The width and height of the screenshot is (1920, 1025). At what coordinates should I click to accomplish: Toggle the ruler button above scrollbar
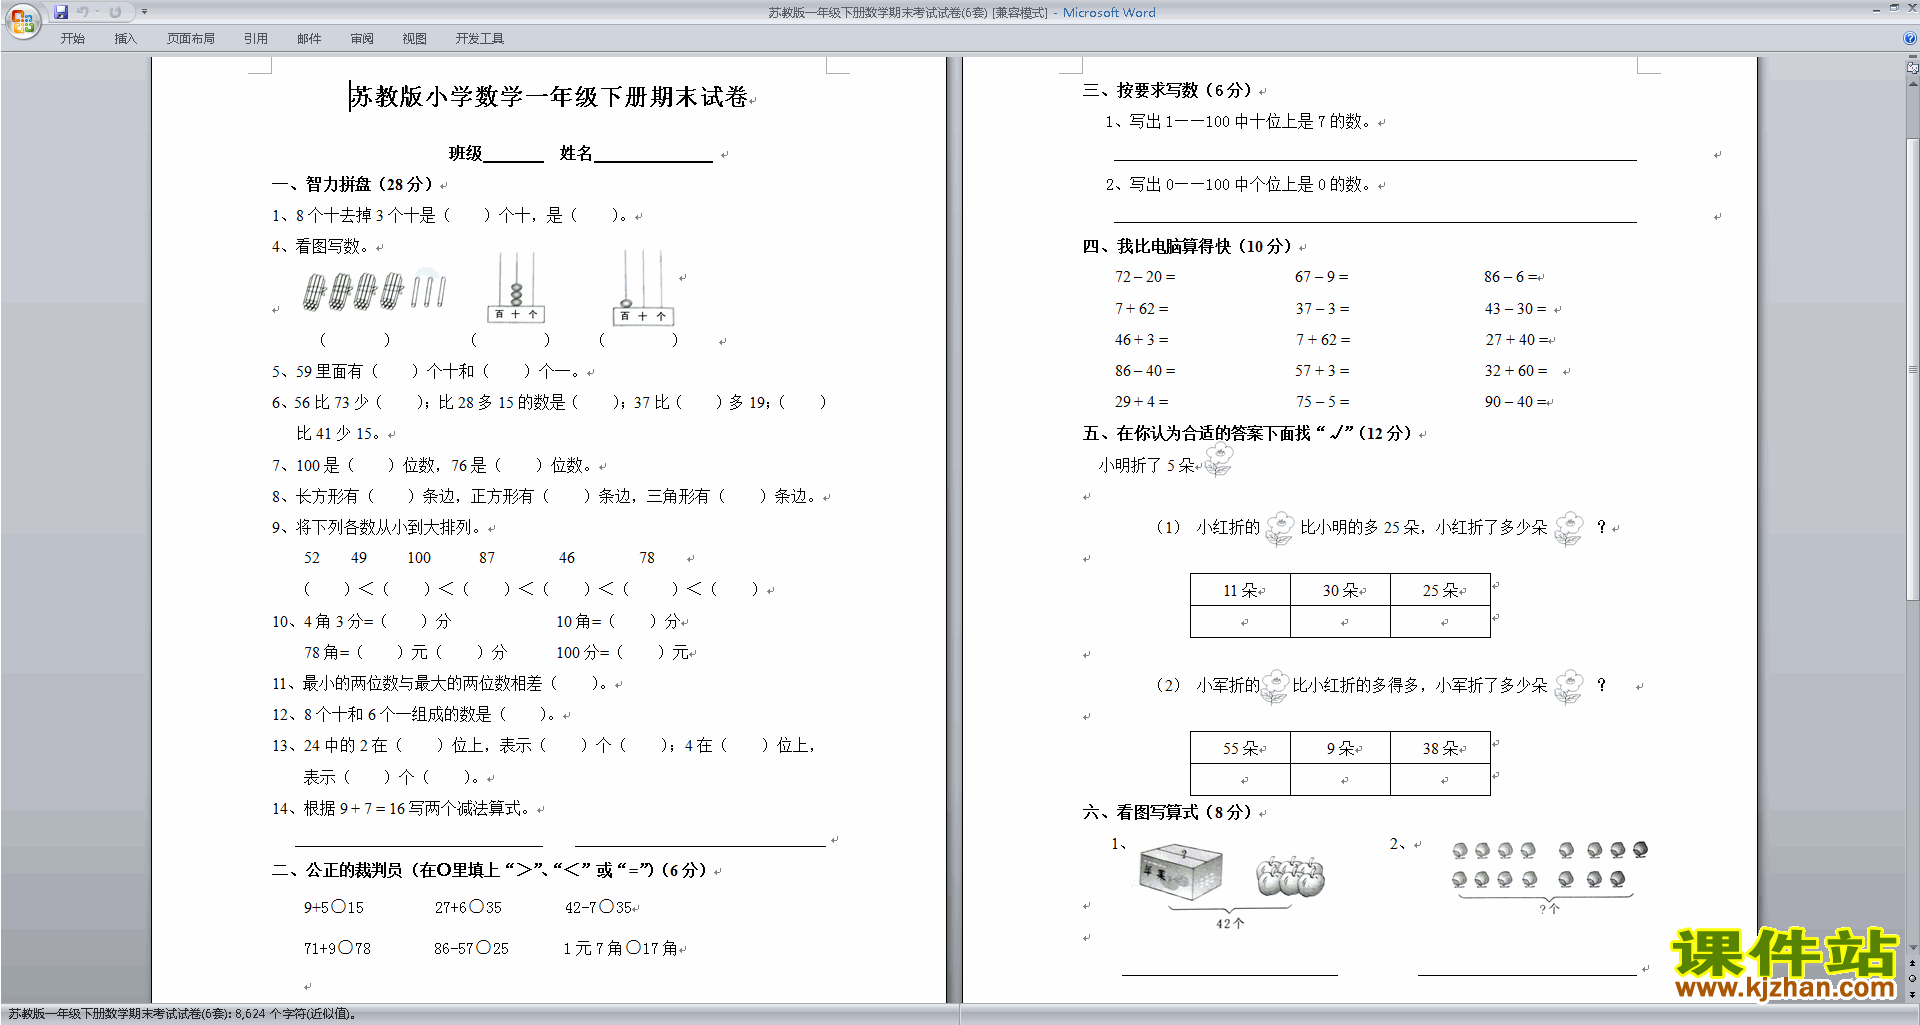[x=1913, y=68]
